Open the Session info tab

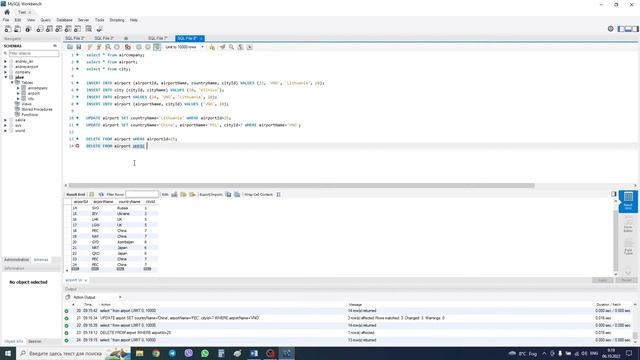click(x=35, y=341)
